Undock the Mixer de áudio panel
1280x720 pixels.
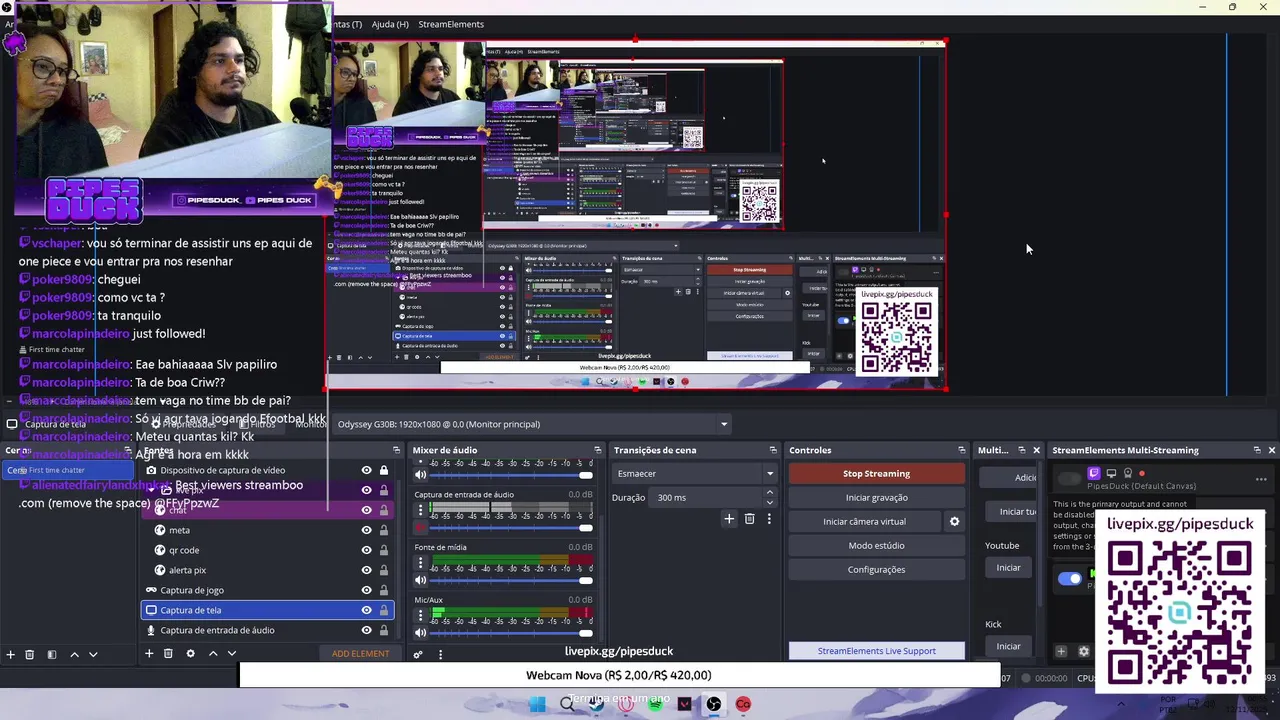coord(597,450)
